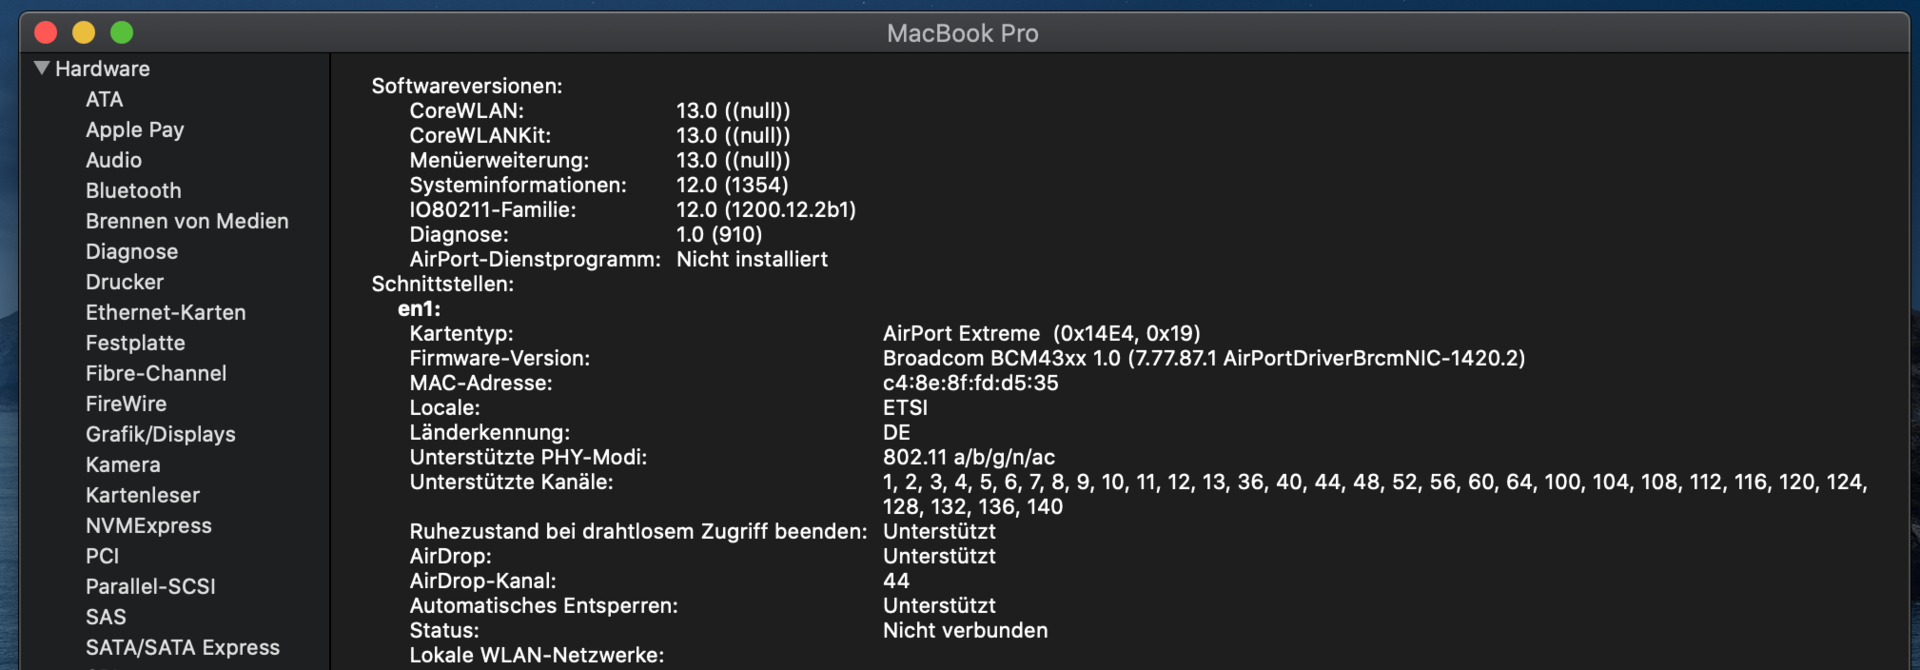Select Drucker in the sidebar
1920x670 pixels.
(125, 282)
